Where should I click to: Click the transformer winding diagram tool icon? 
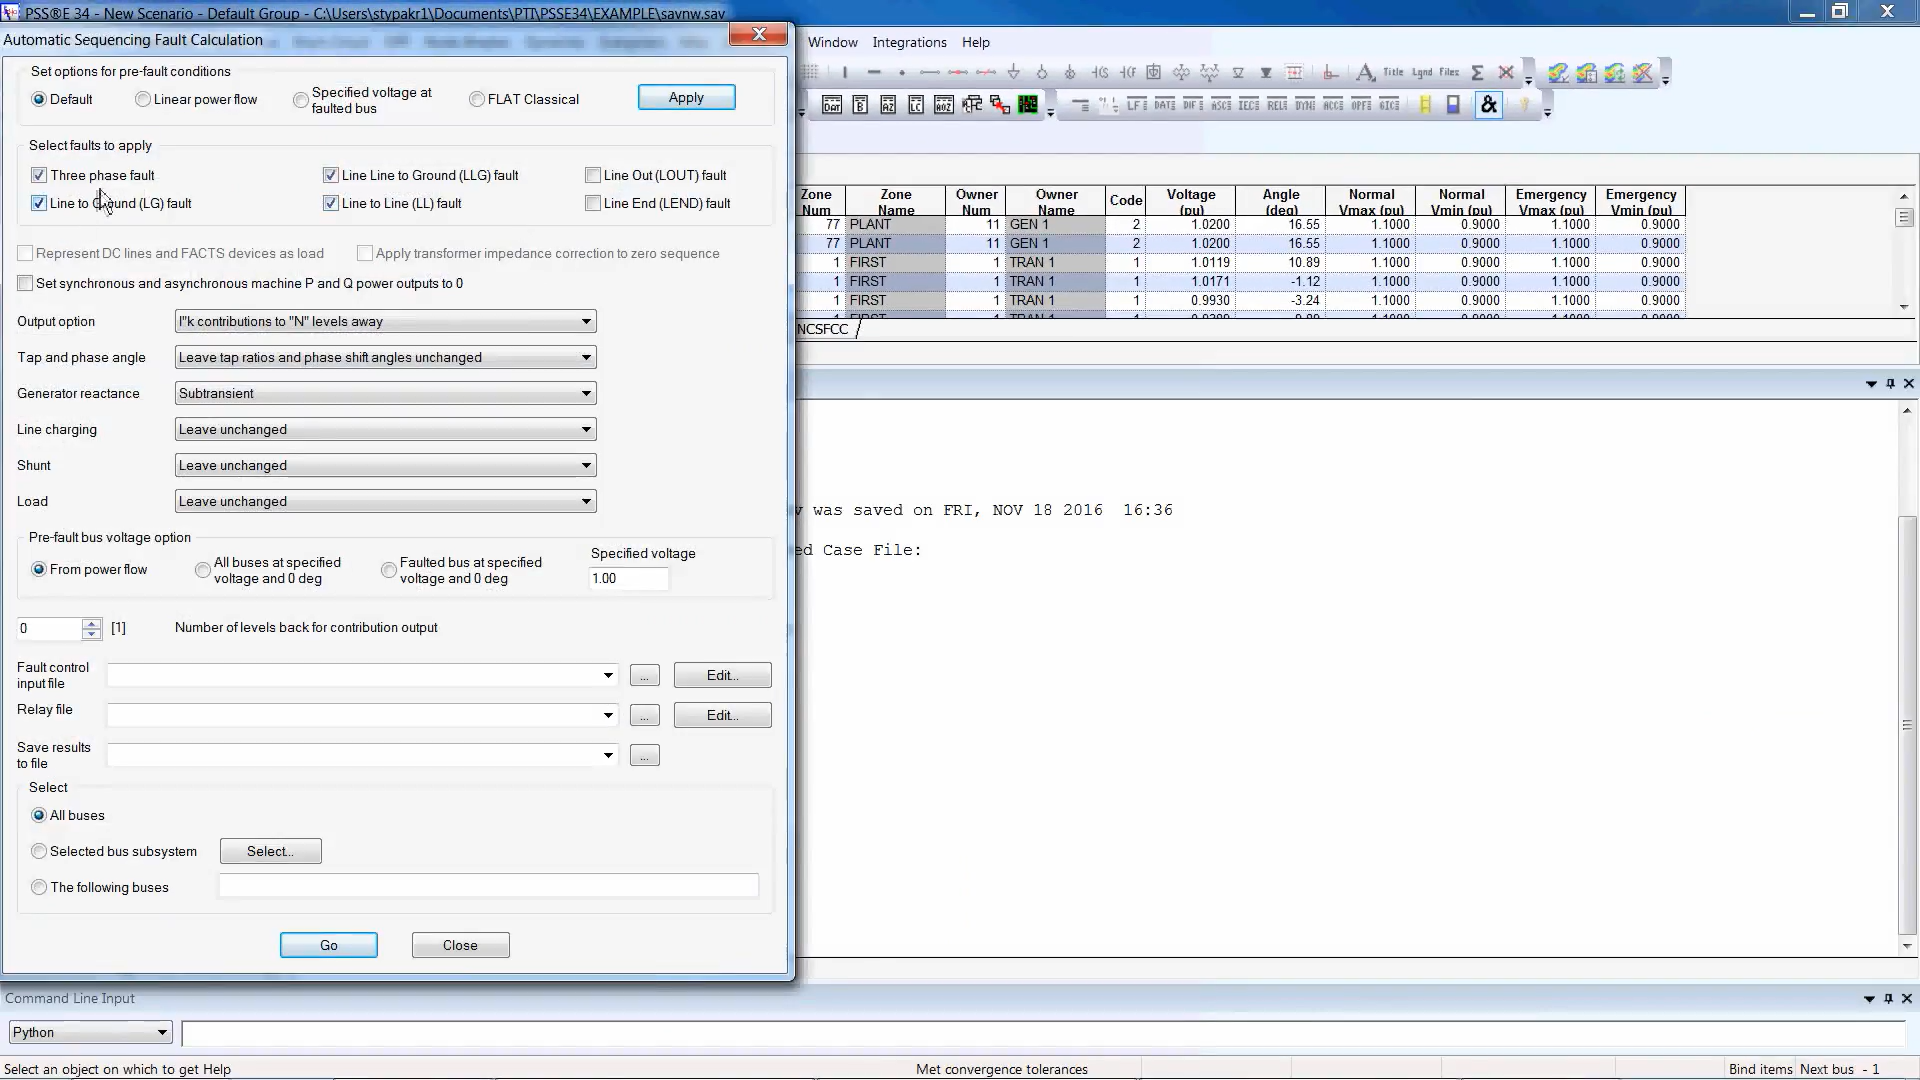[x=1181, y=72]
